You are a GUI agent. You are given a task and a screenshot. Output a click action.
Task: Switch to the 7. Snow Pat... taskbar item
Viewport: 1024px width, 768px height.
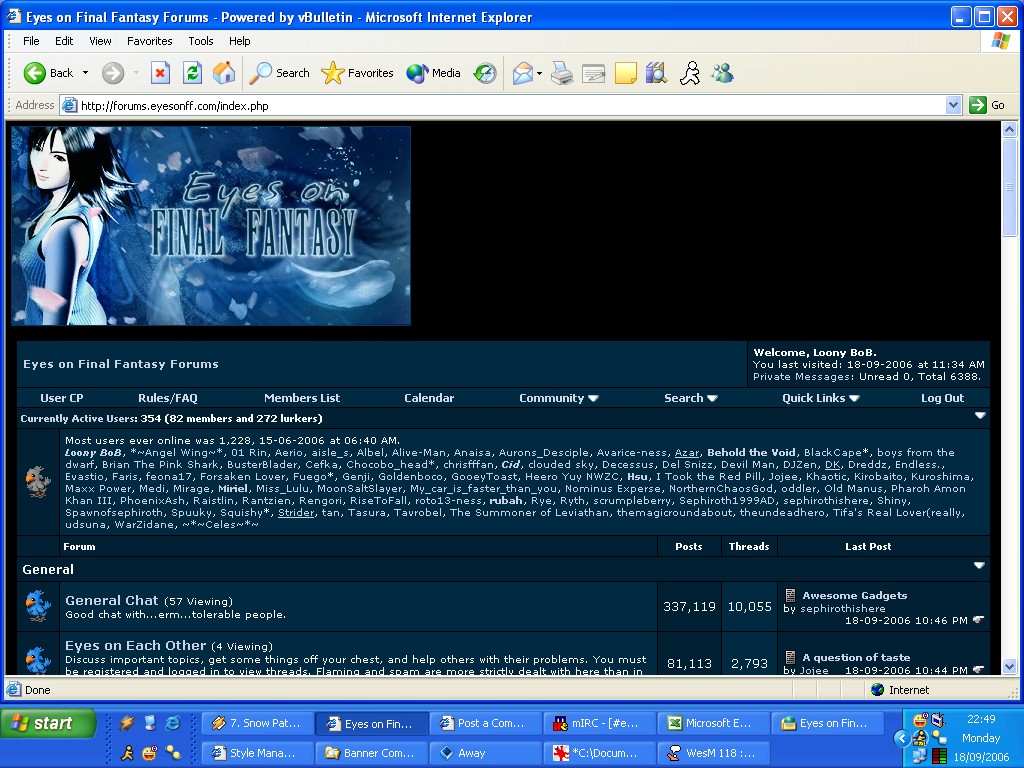pos(258,723)
